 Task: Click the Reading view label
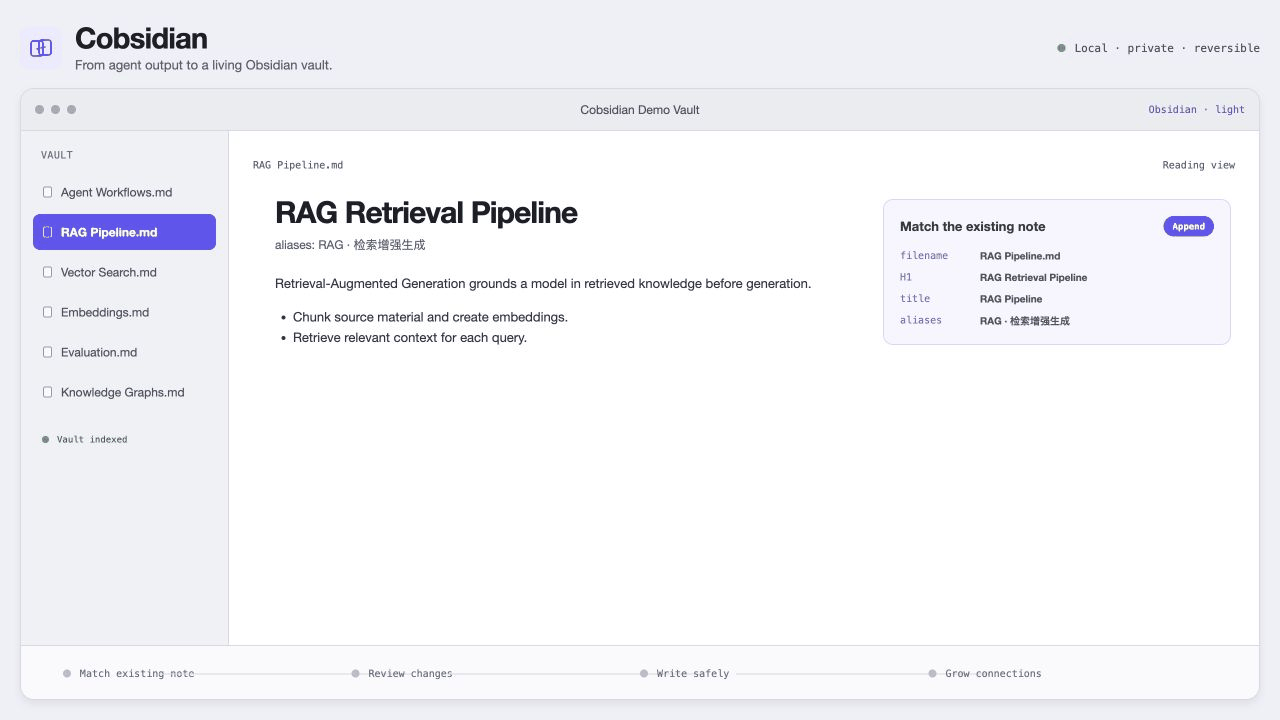[1198, 165]
